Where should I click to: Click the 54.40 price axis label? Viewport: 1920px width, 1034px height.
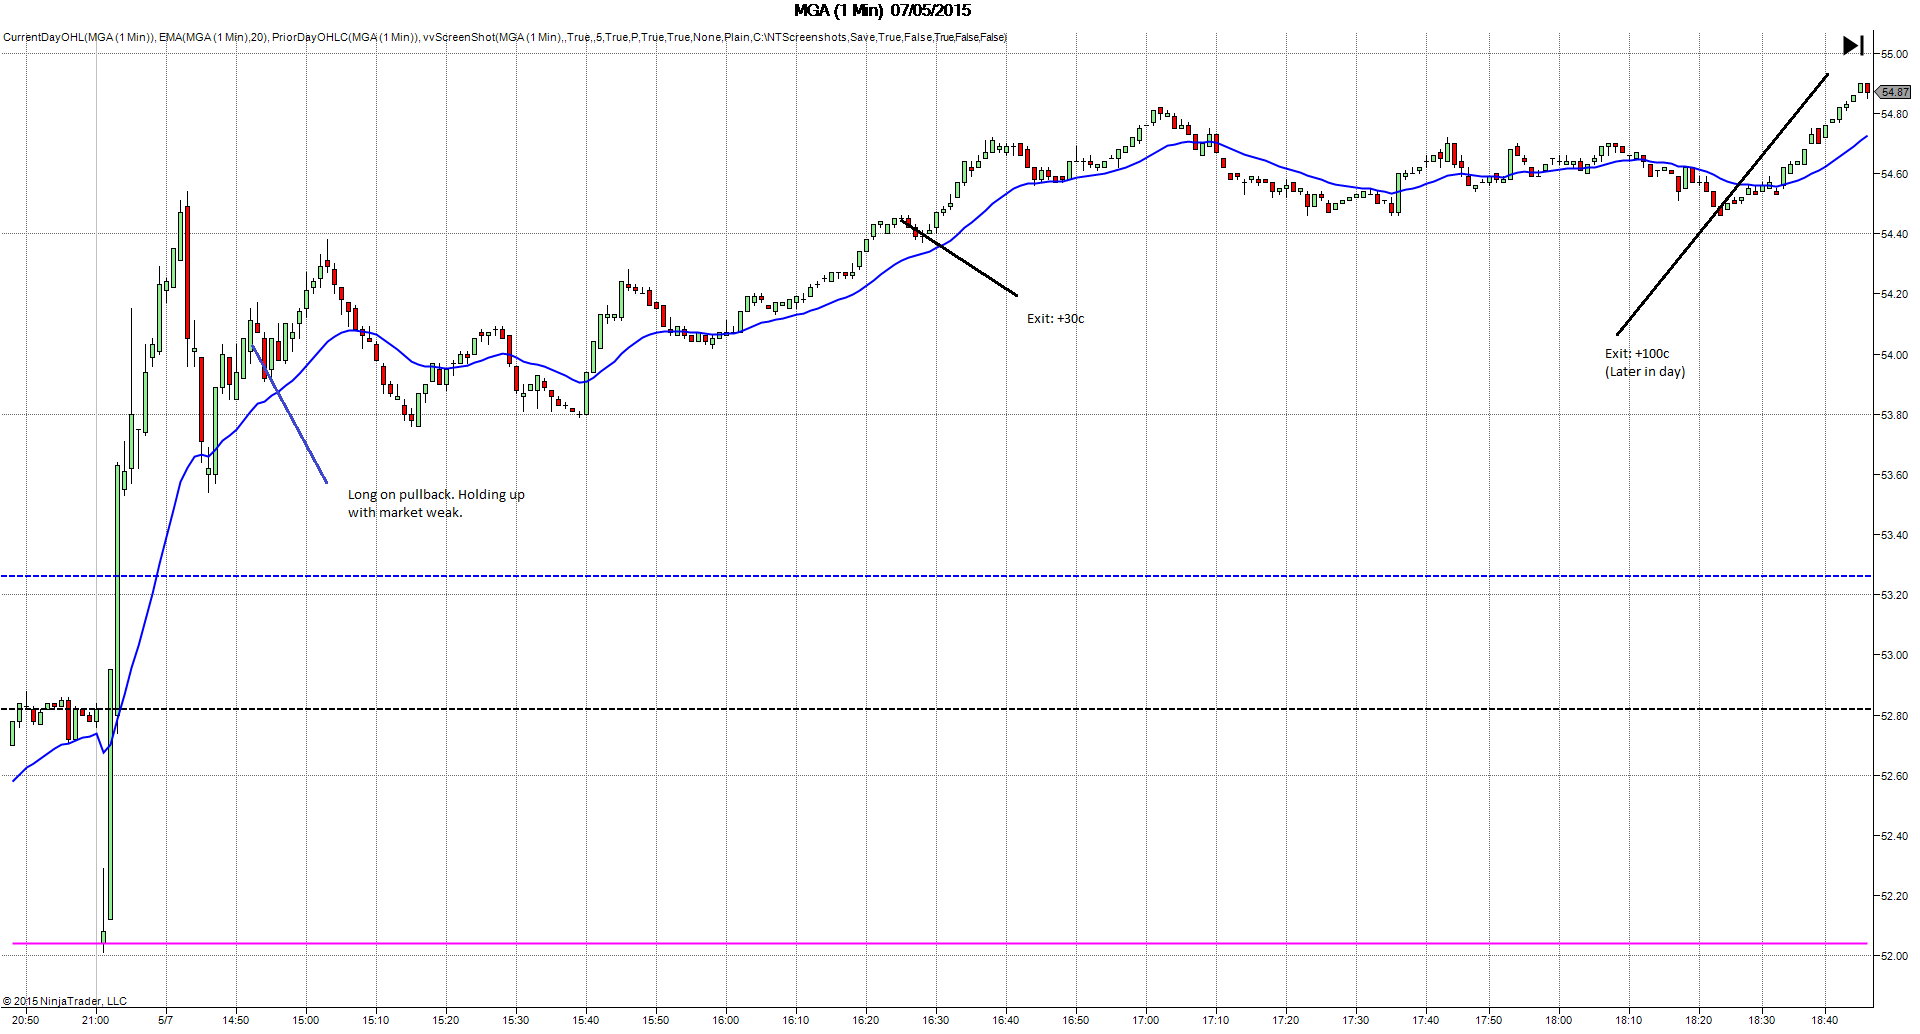pyautogui.click(x=1894, y=234)
